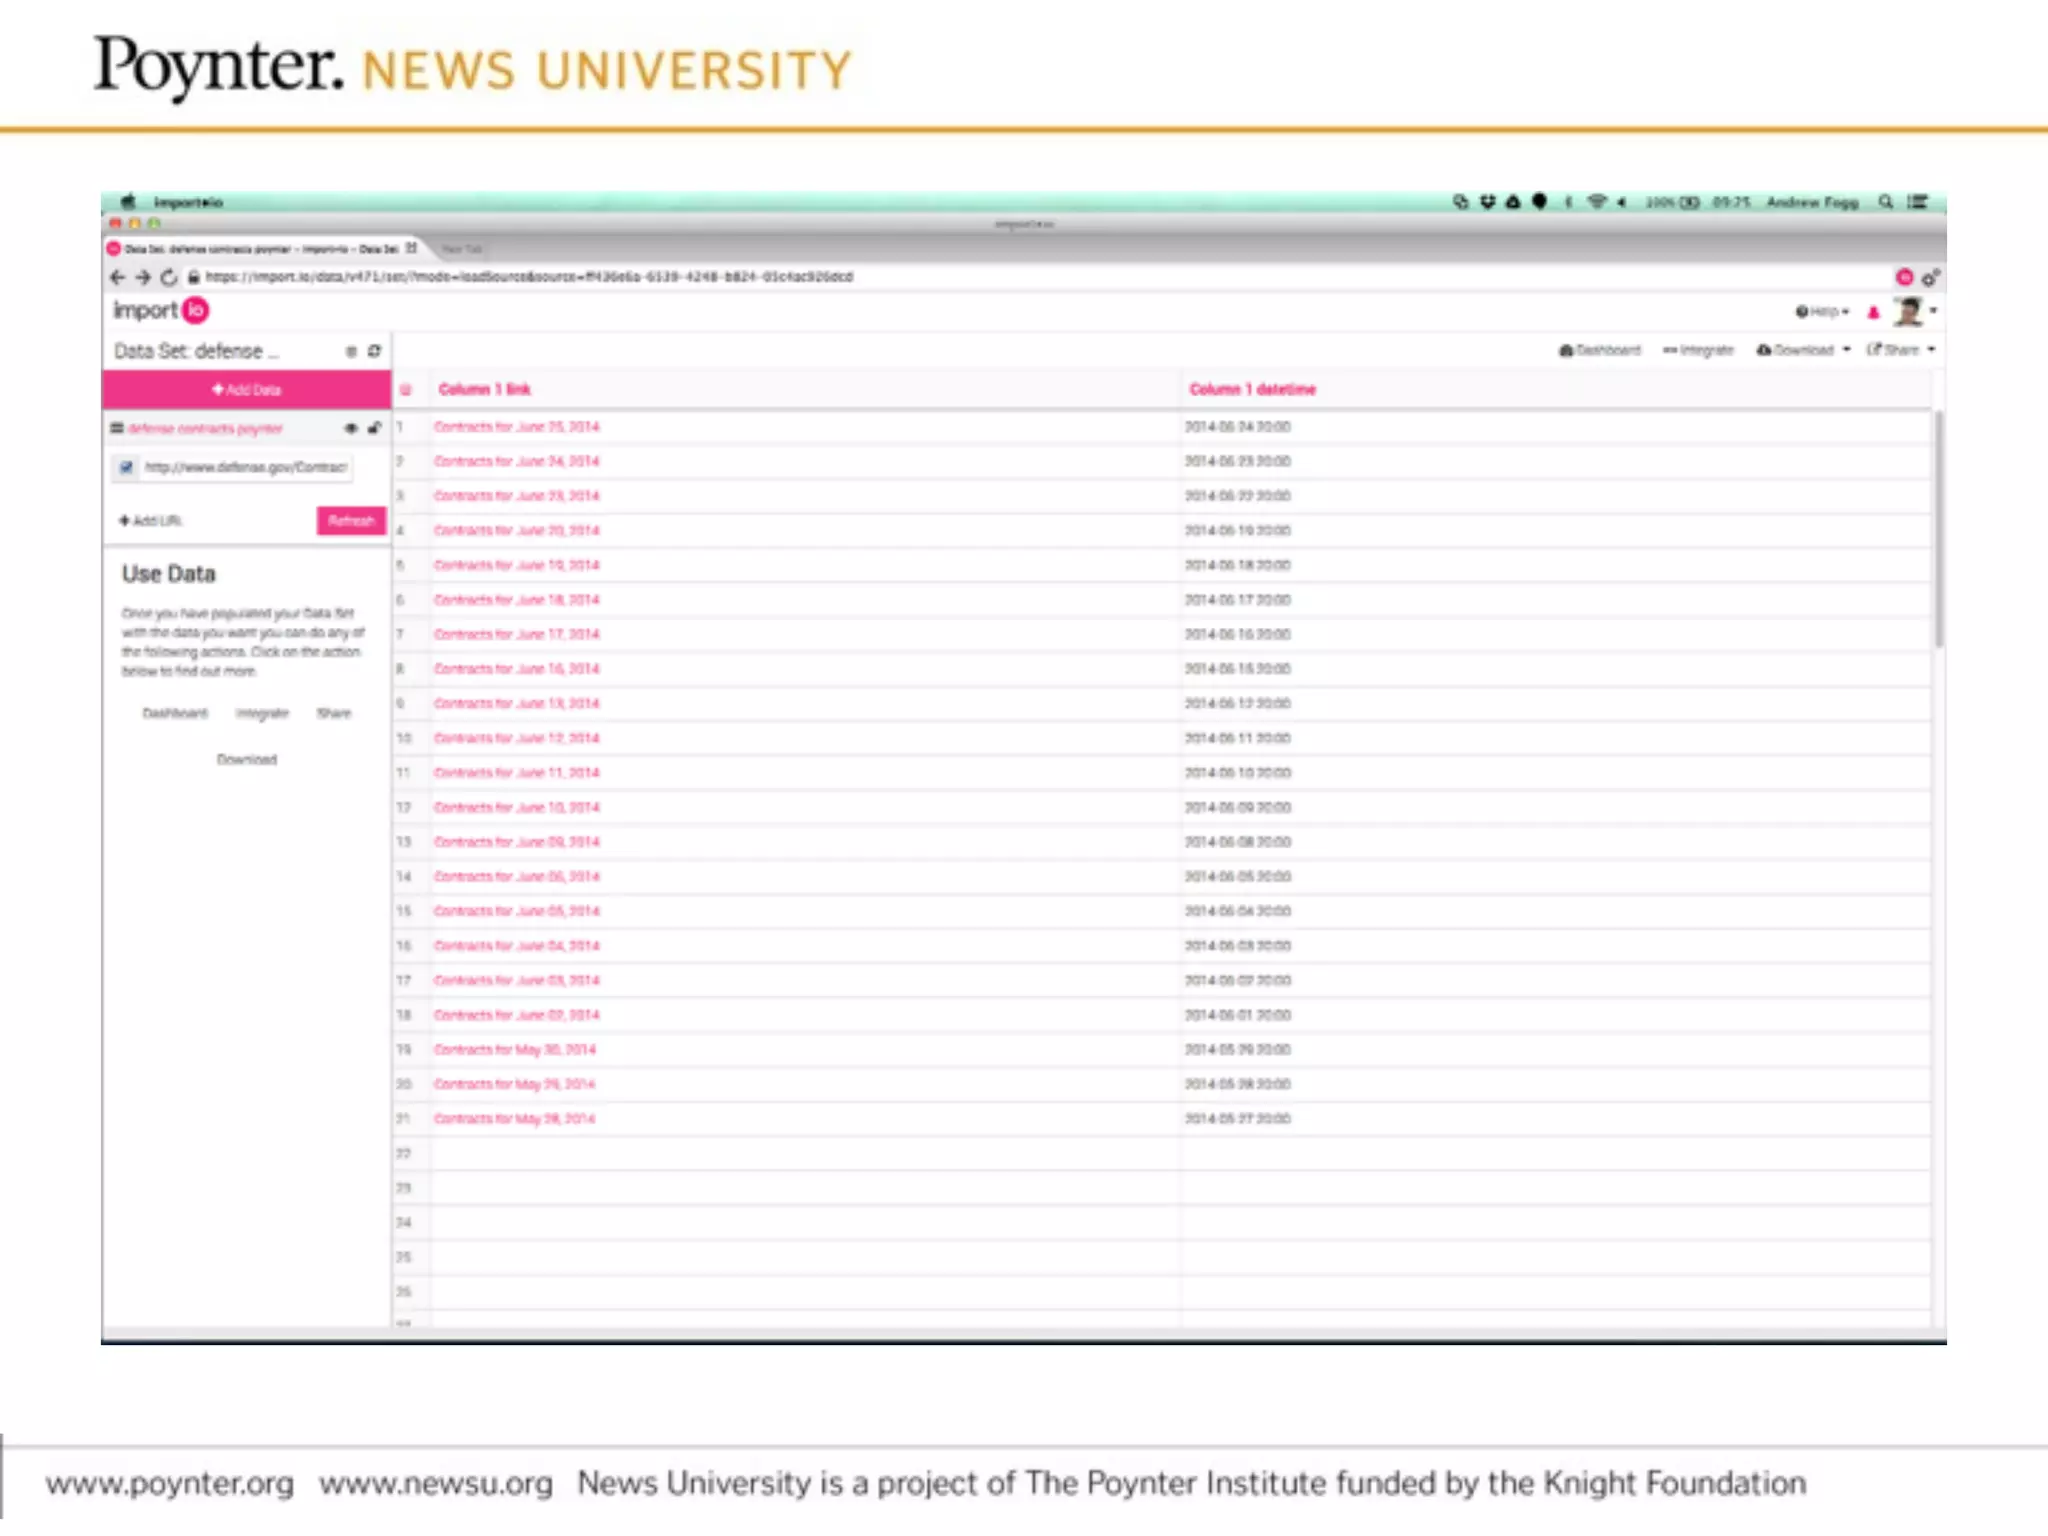Viewport: 2048px width, 1536px height.
Task: Expand the Download dropdown arrow
Action: [x=1846, y=350]
